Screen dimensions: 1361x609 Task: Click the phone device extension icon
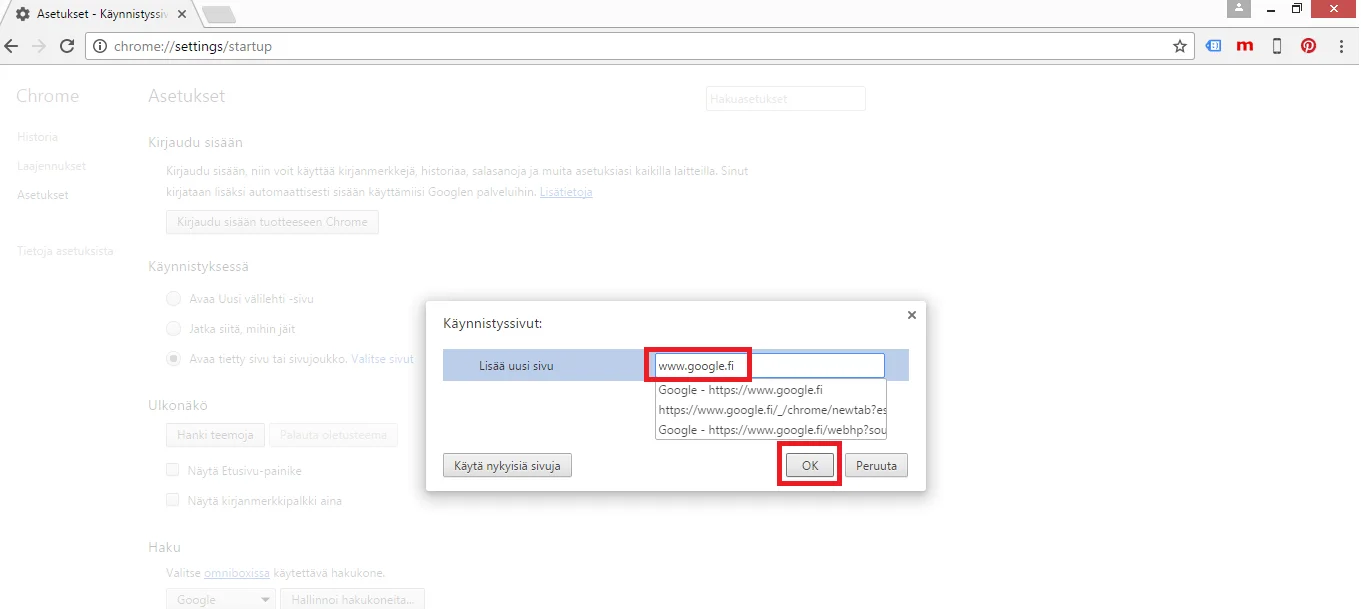pyautogui.click(x=1277, y=46)
